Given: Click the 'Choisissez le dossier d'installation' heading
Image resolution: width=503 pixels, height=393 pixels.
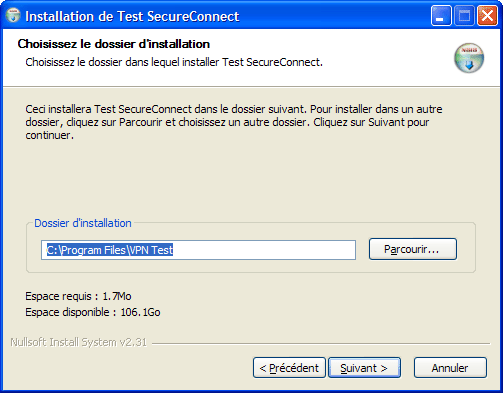Looking at the screenshot, I should (x=114, y=44).
